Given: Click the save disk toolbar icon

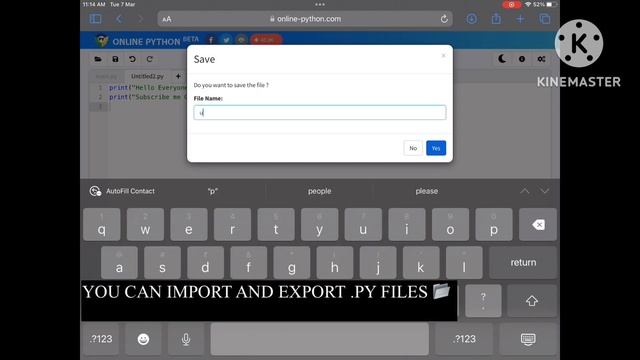Looking at the screenshot, I should (116, 59).
